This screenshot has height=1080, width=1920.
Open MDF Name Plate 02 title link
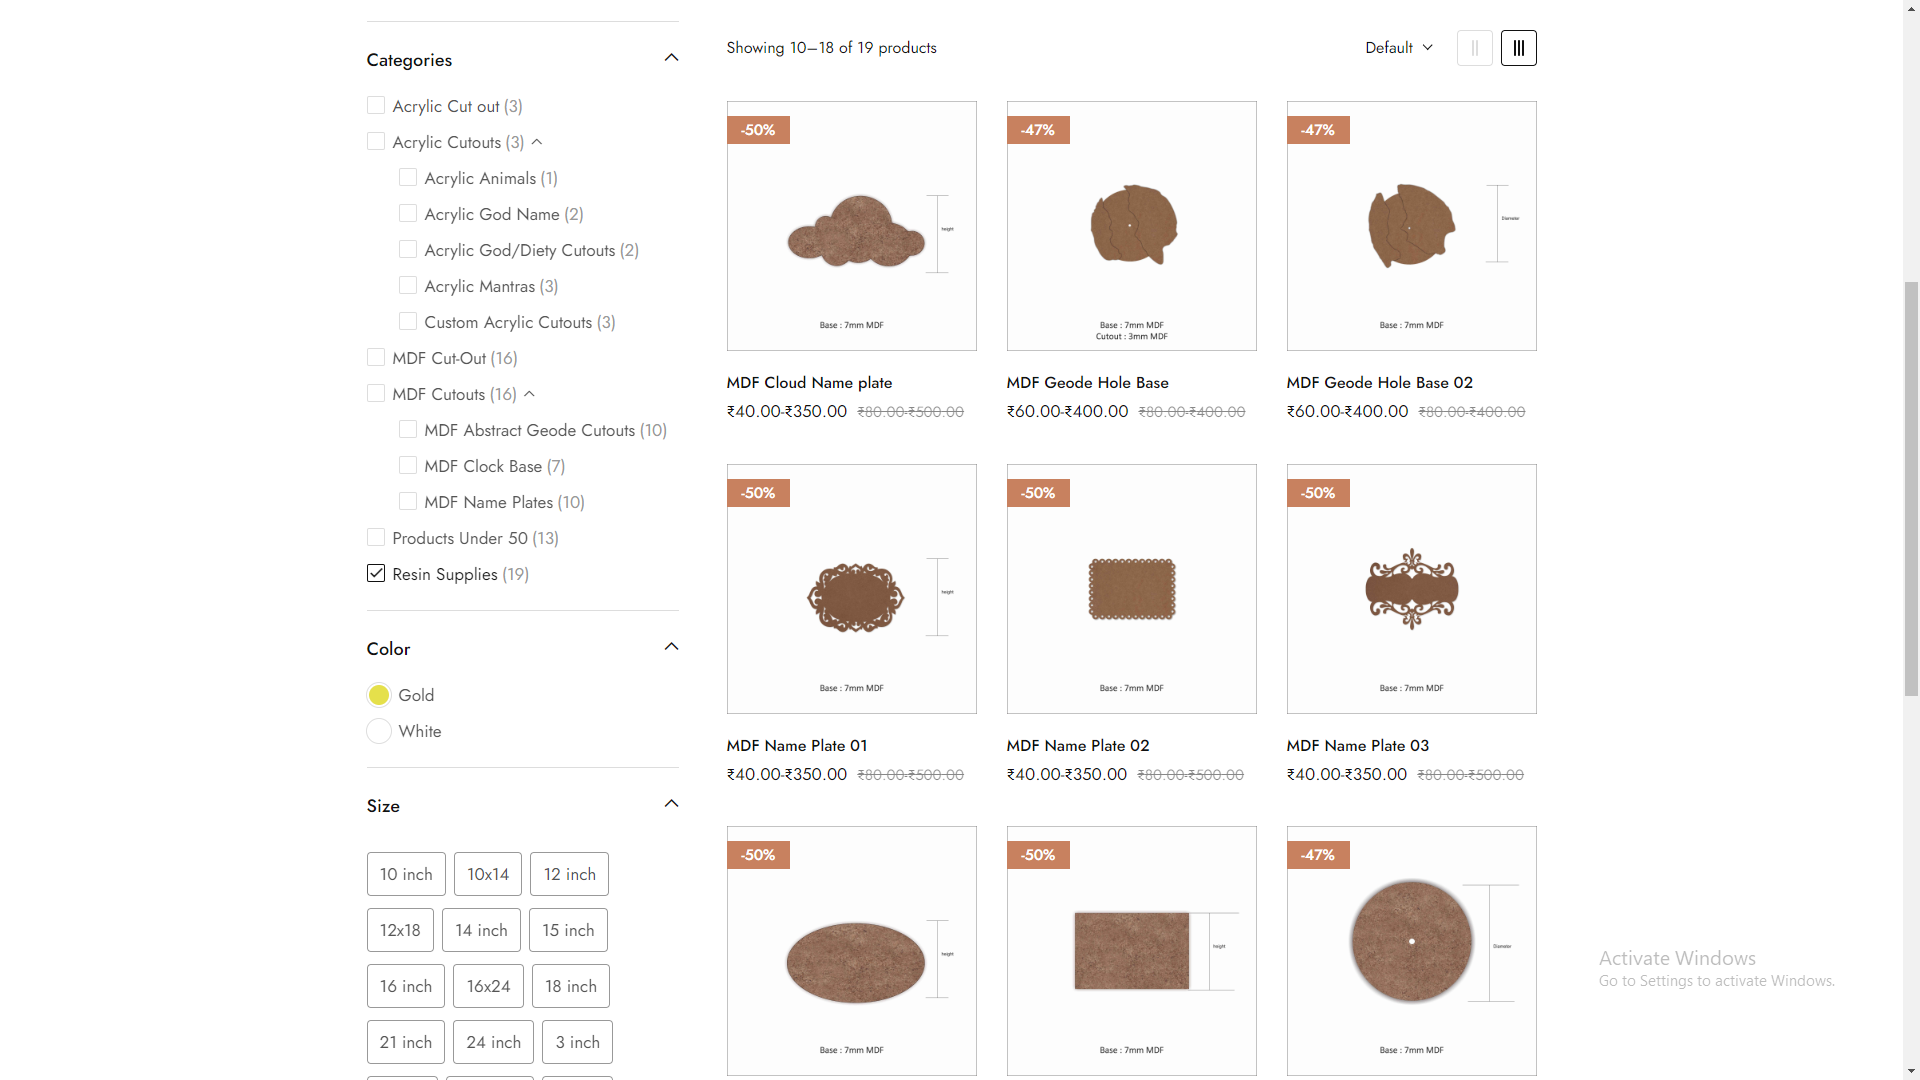[1078, 746]
